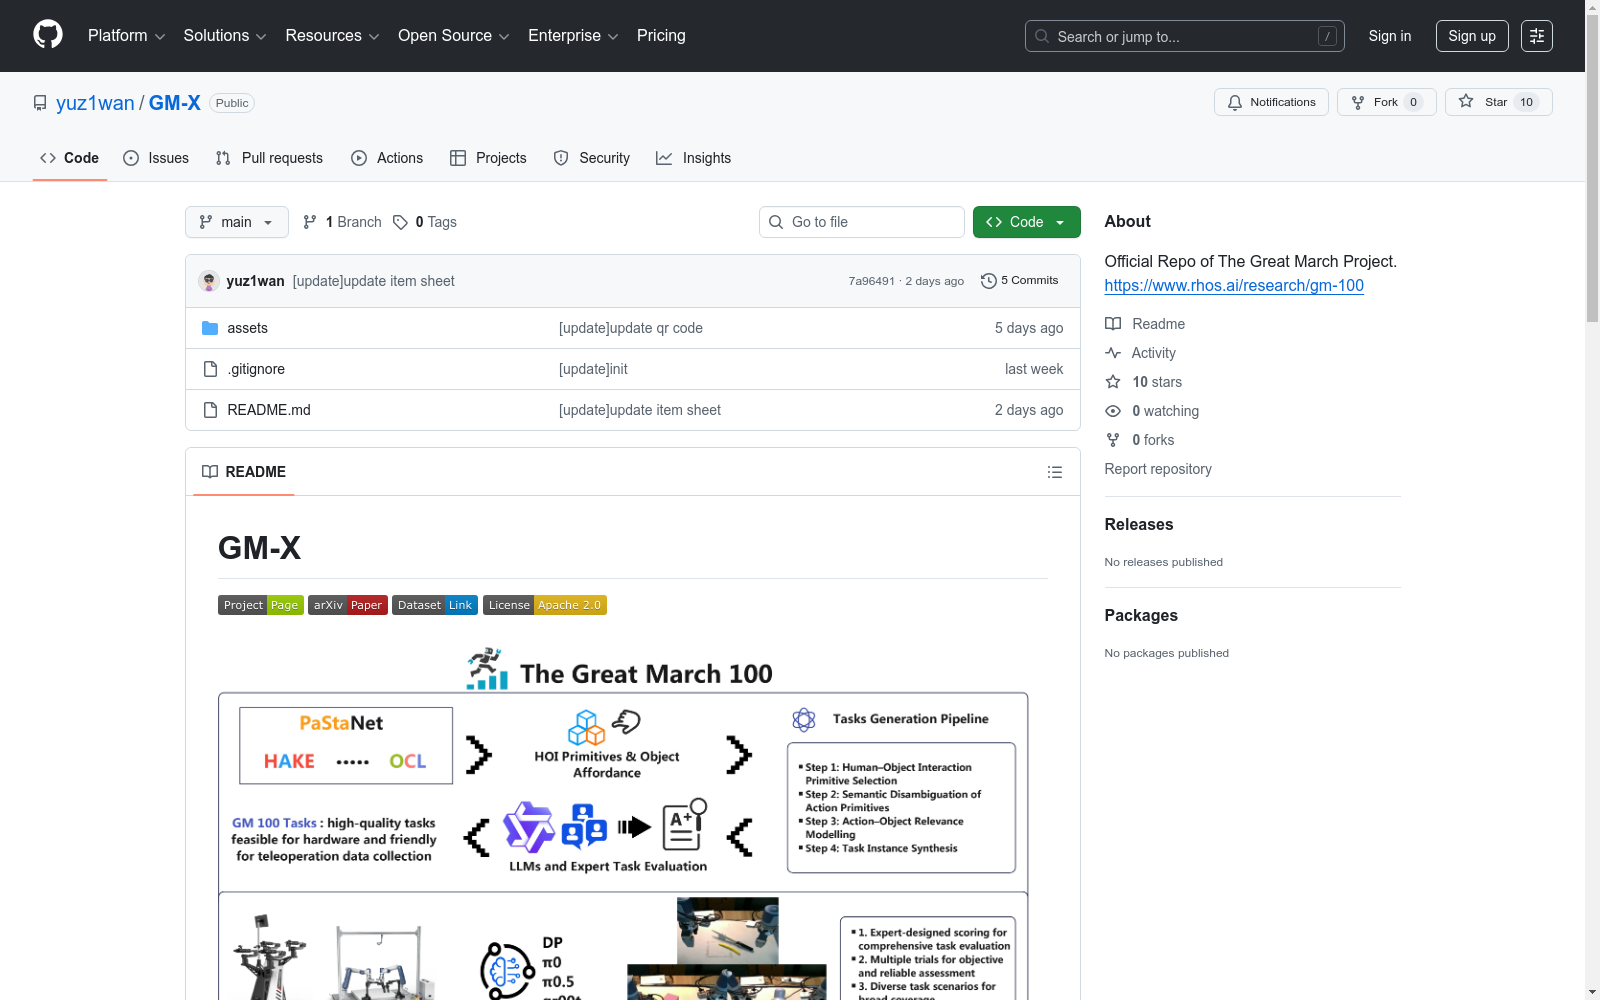Screen dimensions: 1600x1000
Task: Open the Security tab
Action: [x=592, y=158]
